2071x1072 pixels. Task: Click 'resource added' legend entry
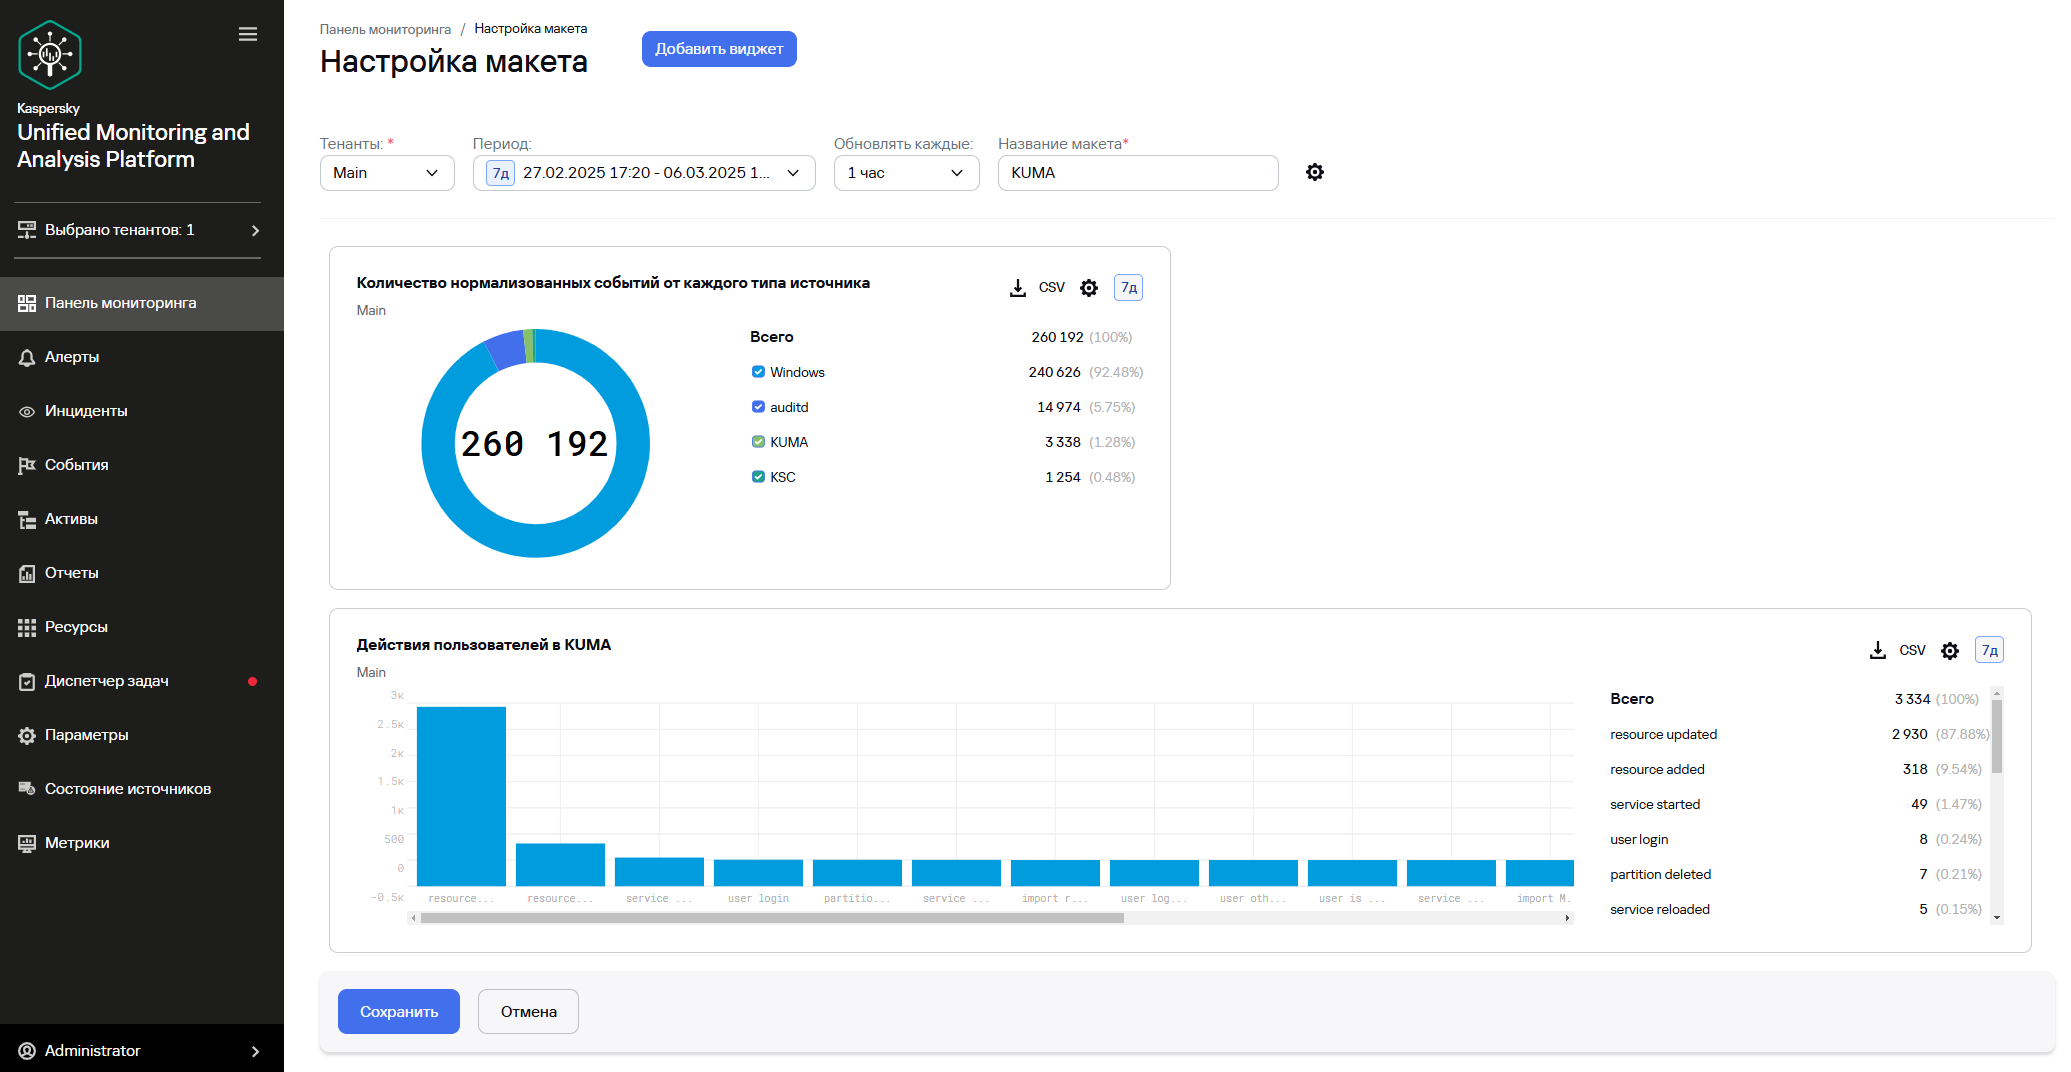(1657, 769)
